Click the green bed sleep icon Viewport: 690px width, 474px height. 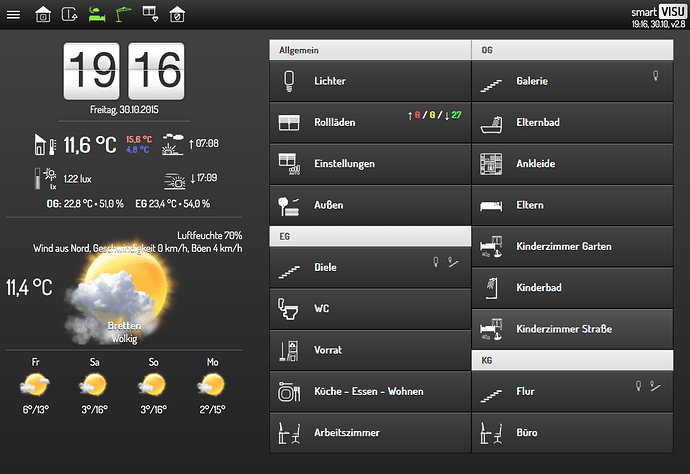point(96,15)
